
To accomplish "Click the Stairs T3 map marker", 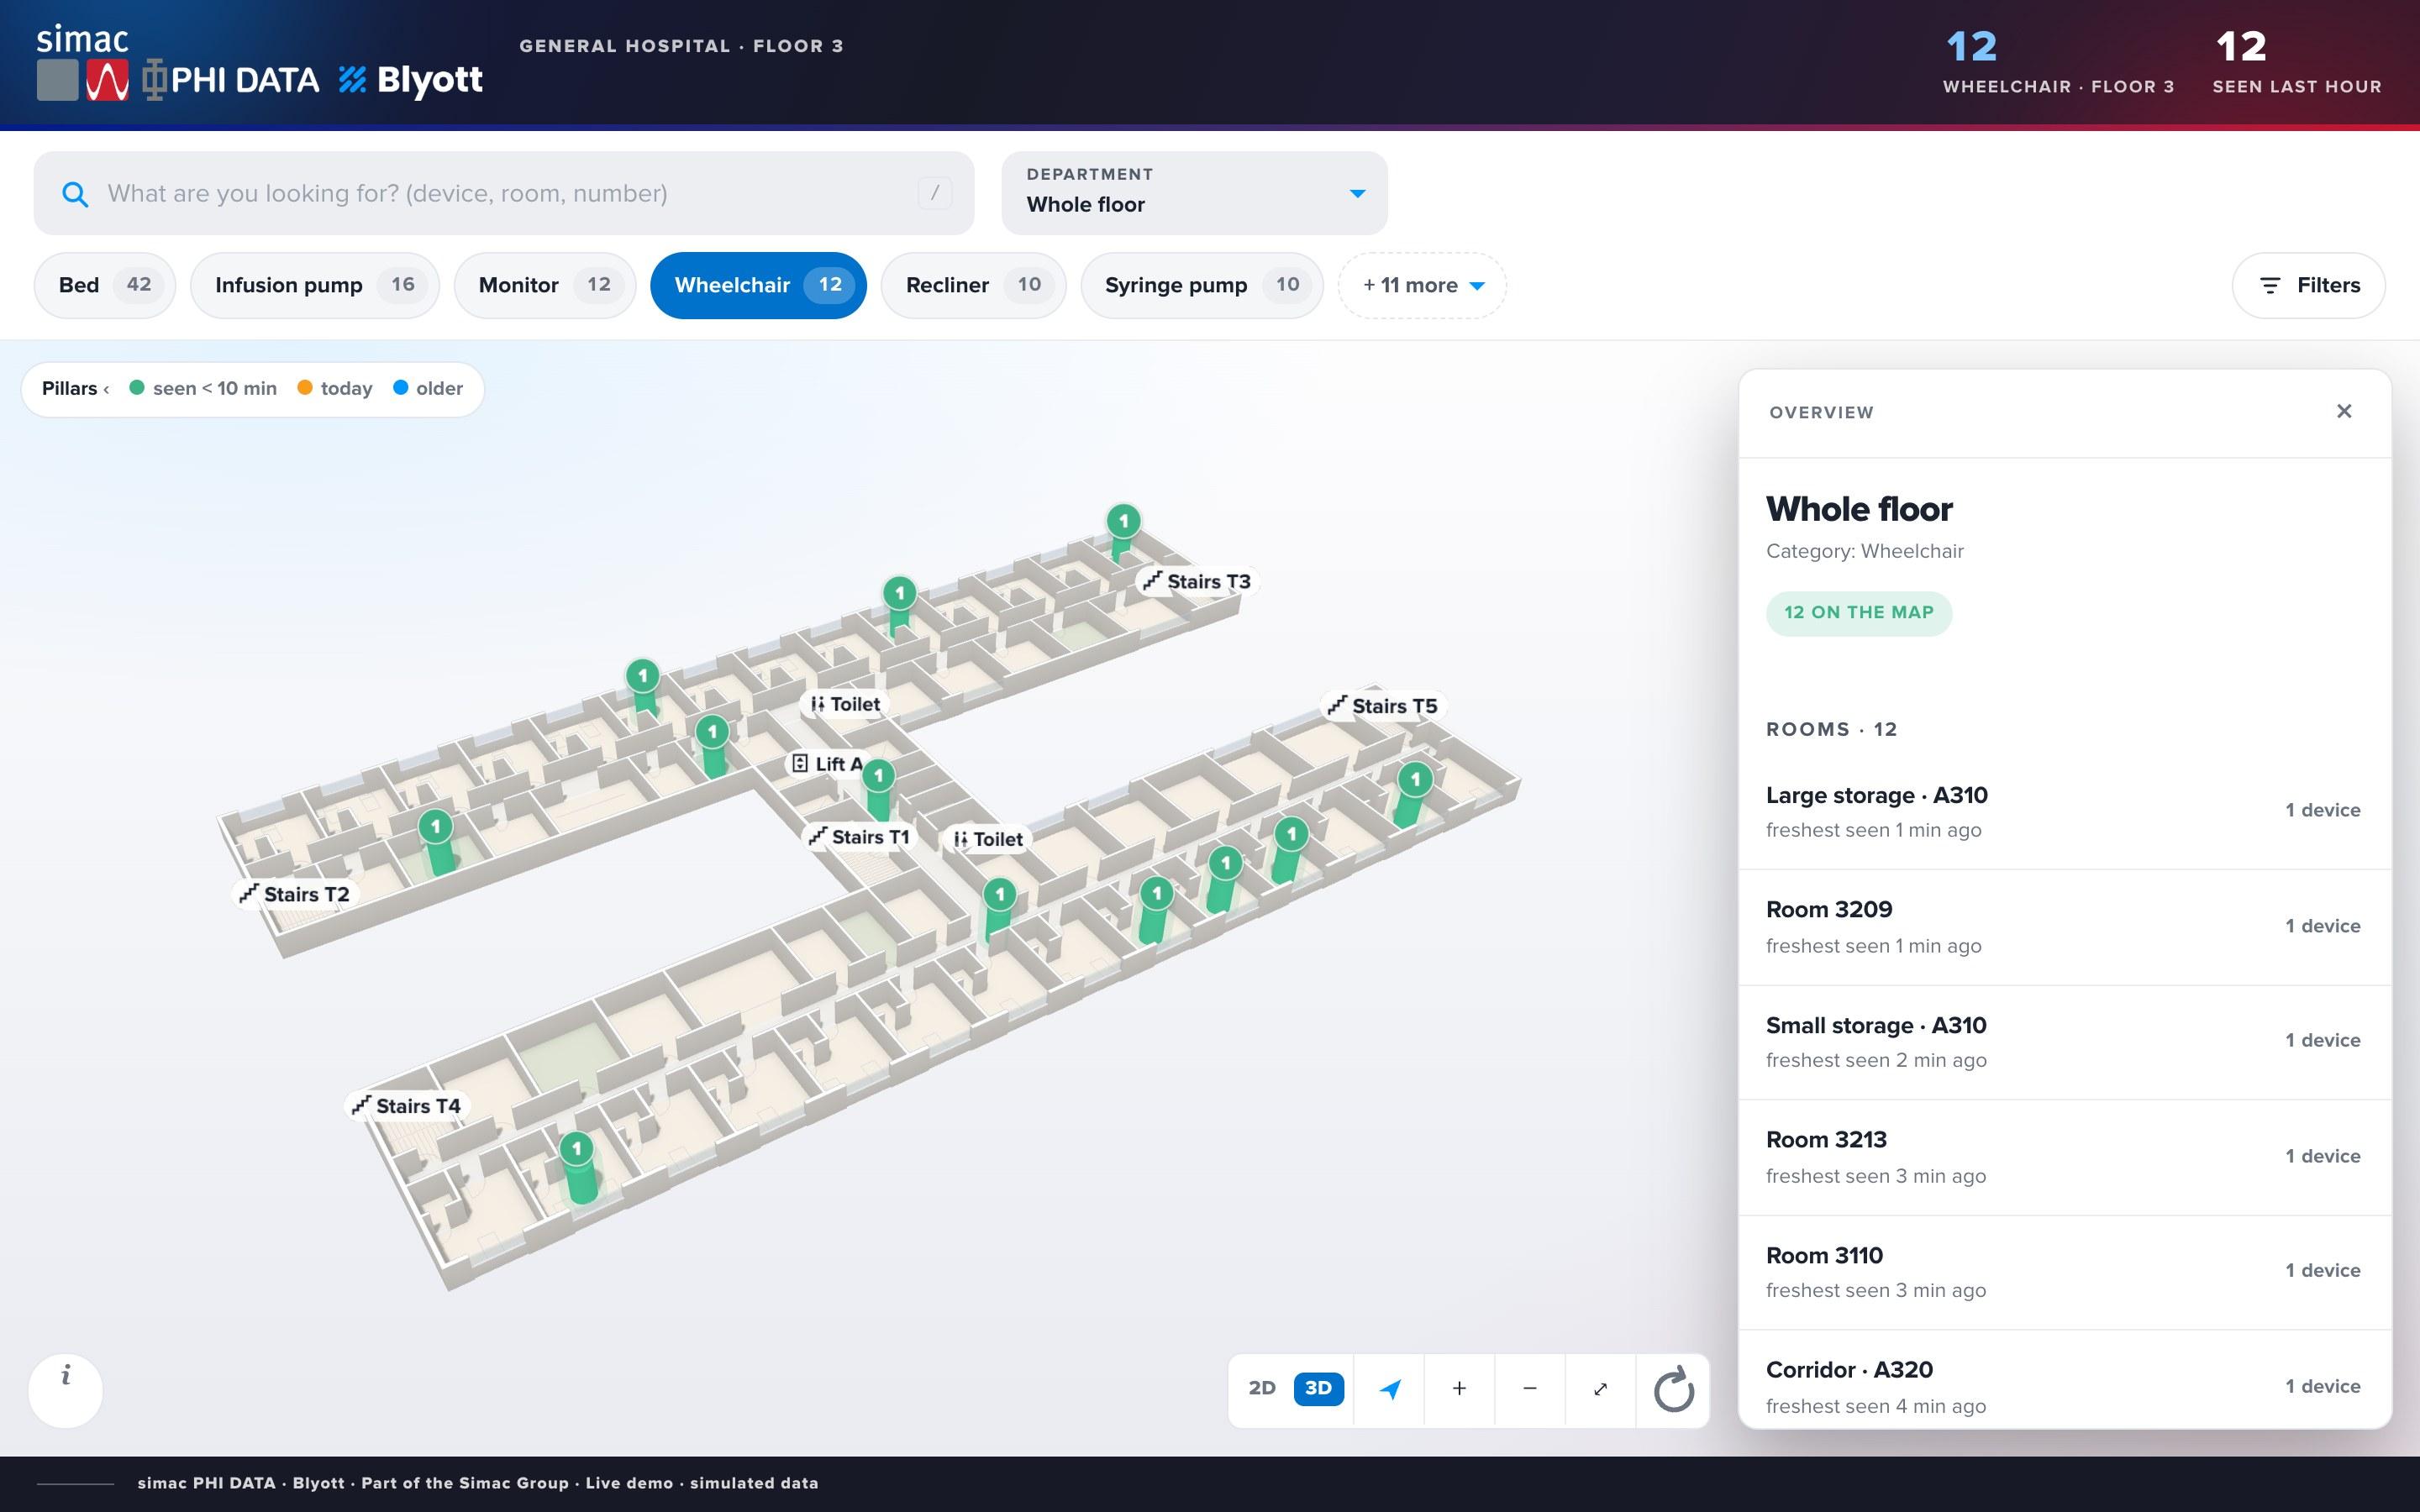I will [1197, 582].
